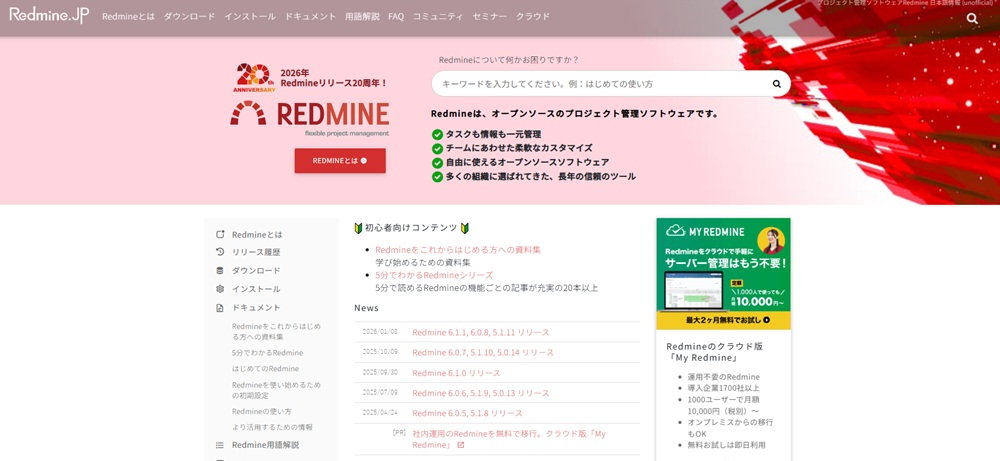Select ドキュメント in the left sidebar

pyautogui.click(x=256, y=307)
